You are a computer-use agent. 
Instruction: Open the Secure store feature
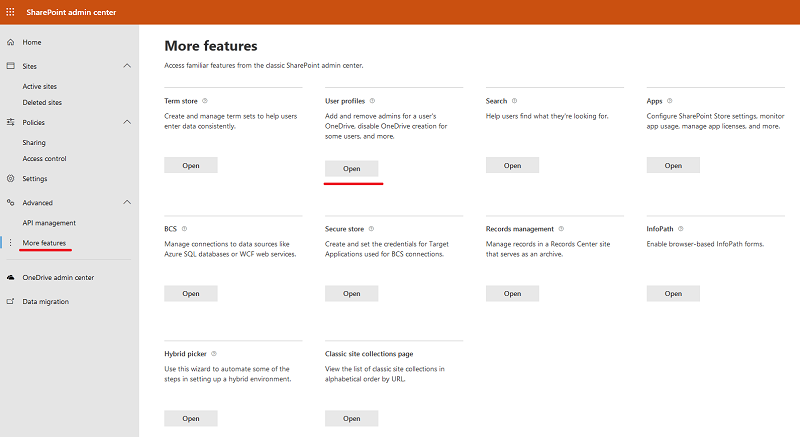(352, 293)
